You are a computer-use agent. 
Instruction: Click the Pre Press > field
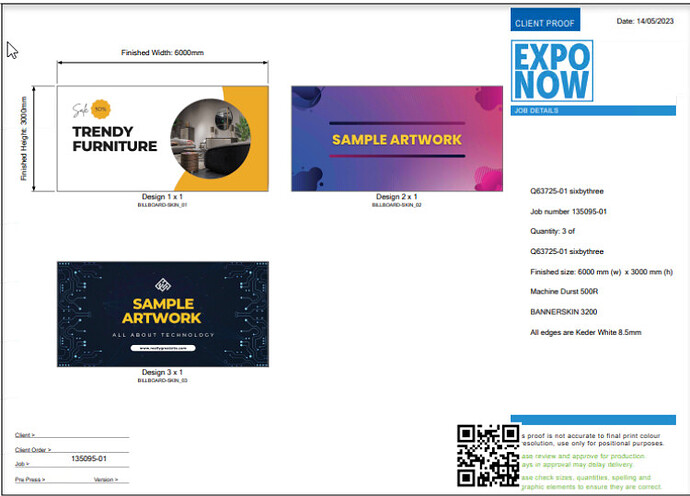(33, 480)
